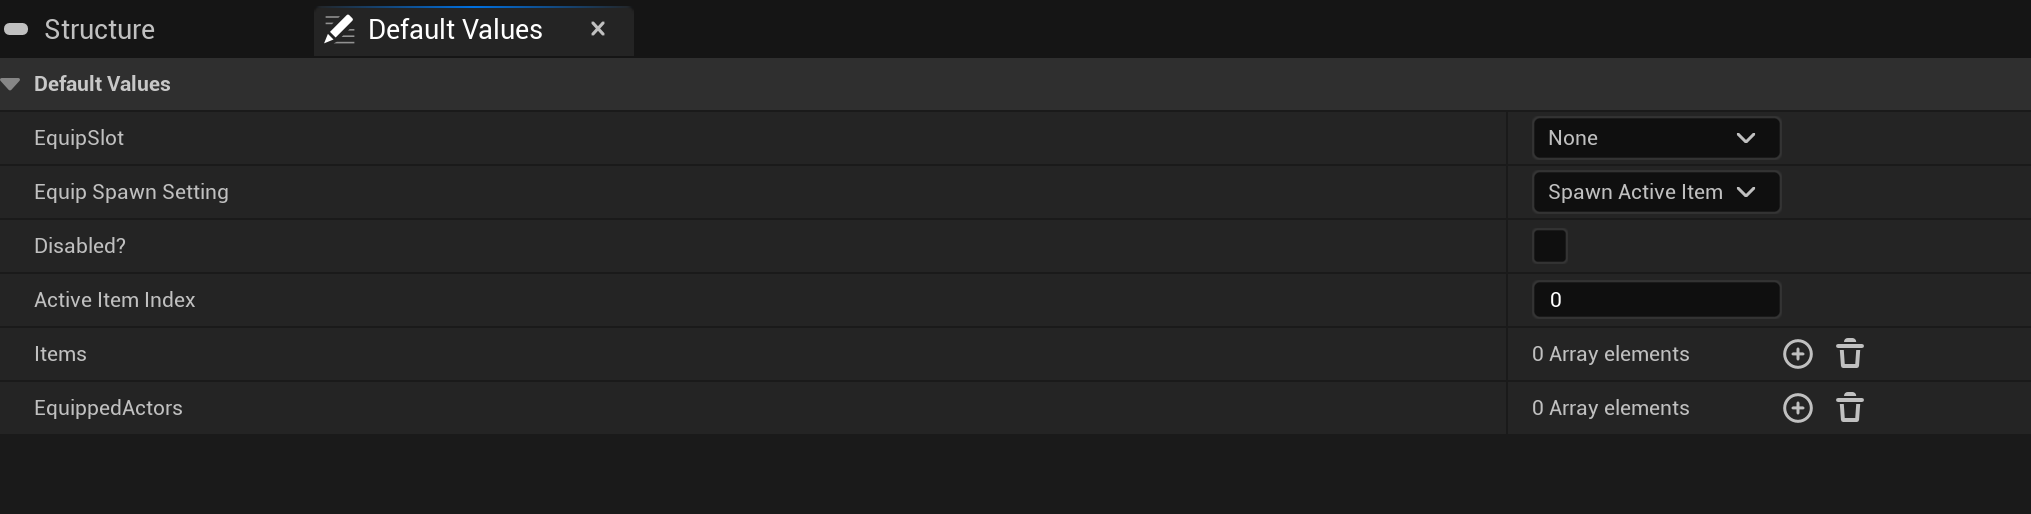Collapse the Default Values section triangle
The width and height of the screenshot is (2031, 514).
[x=11, y=84]
